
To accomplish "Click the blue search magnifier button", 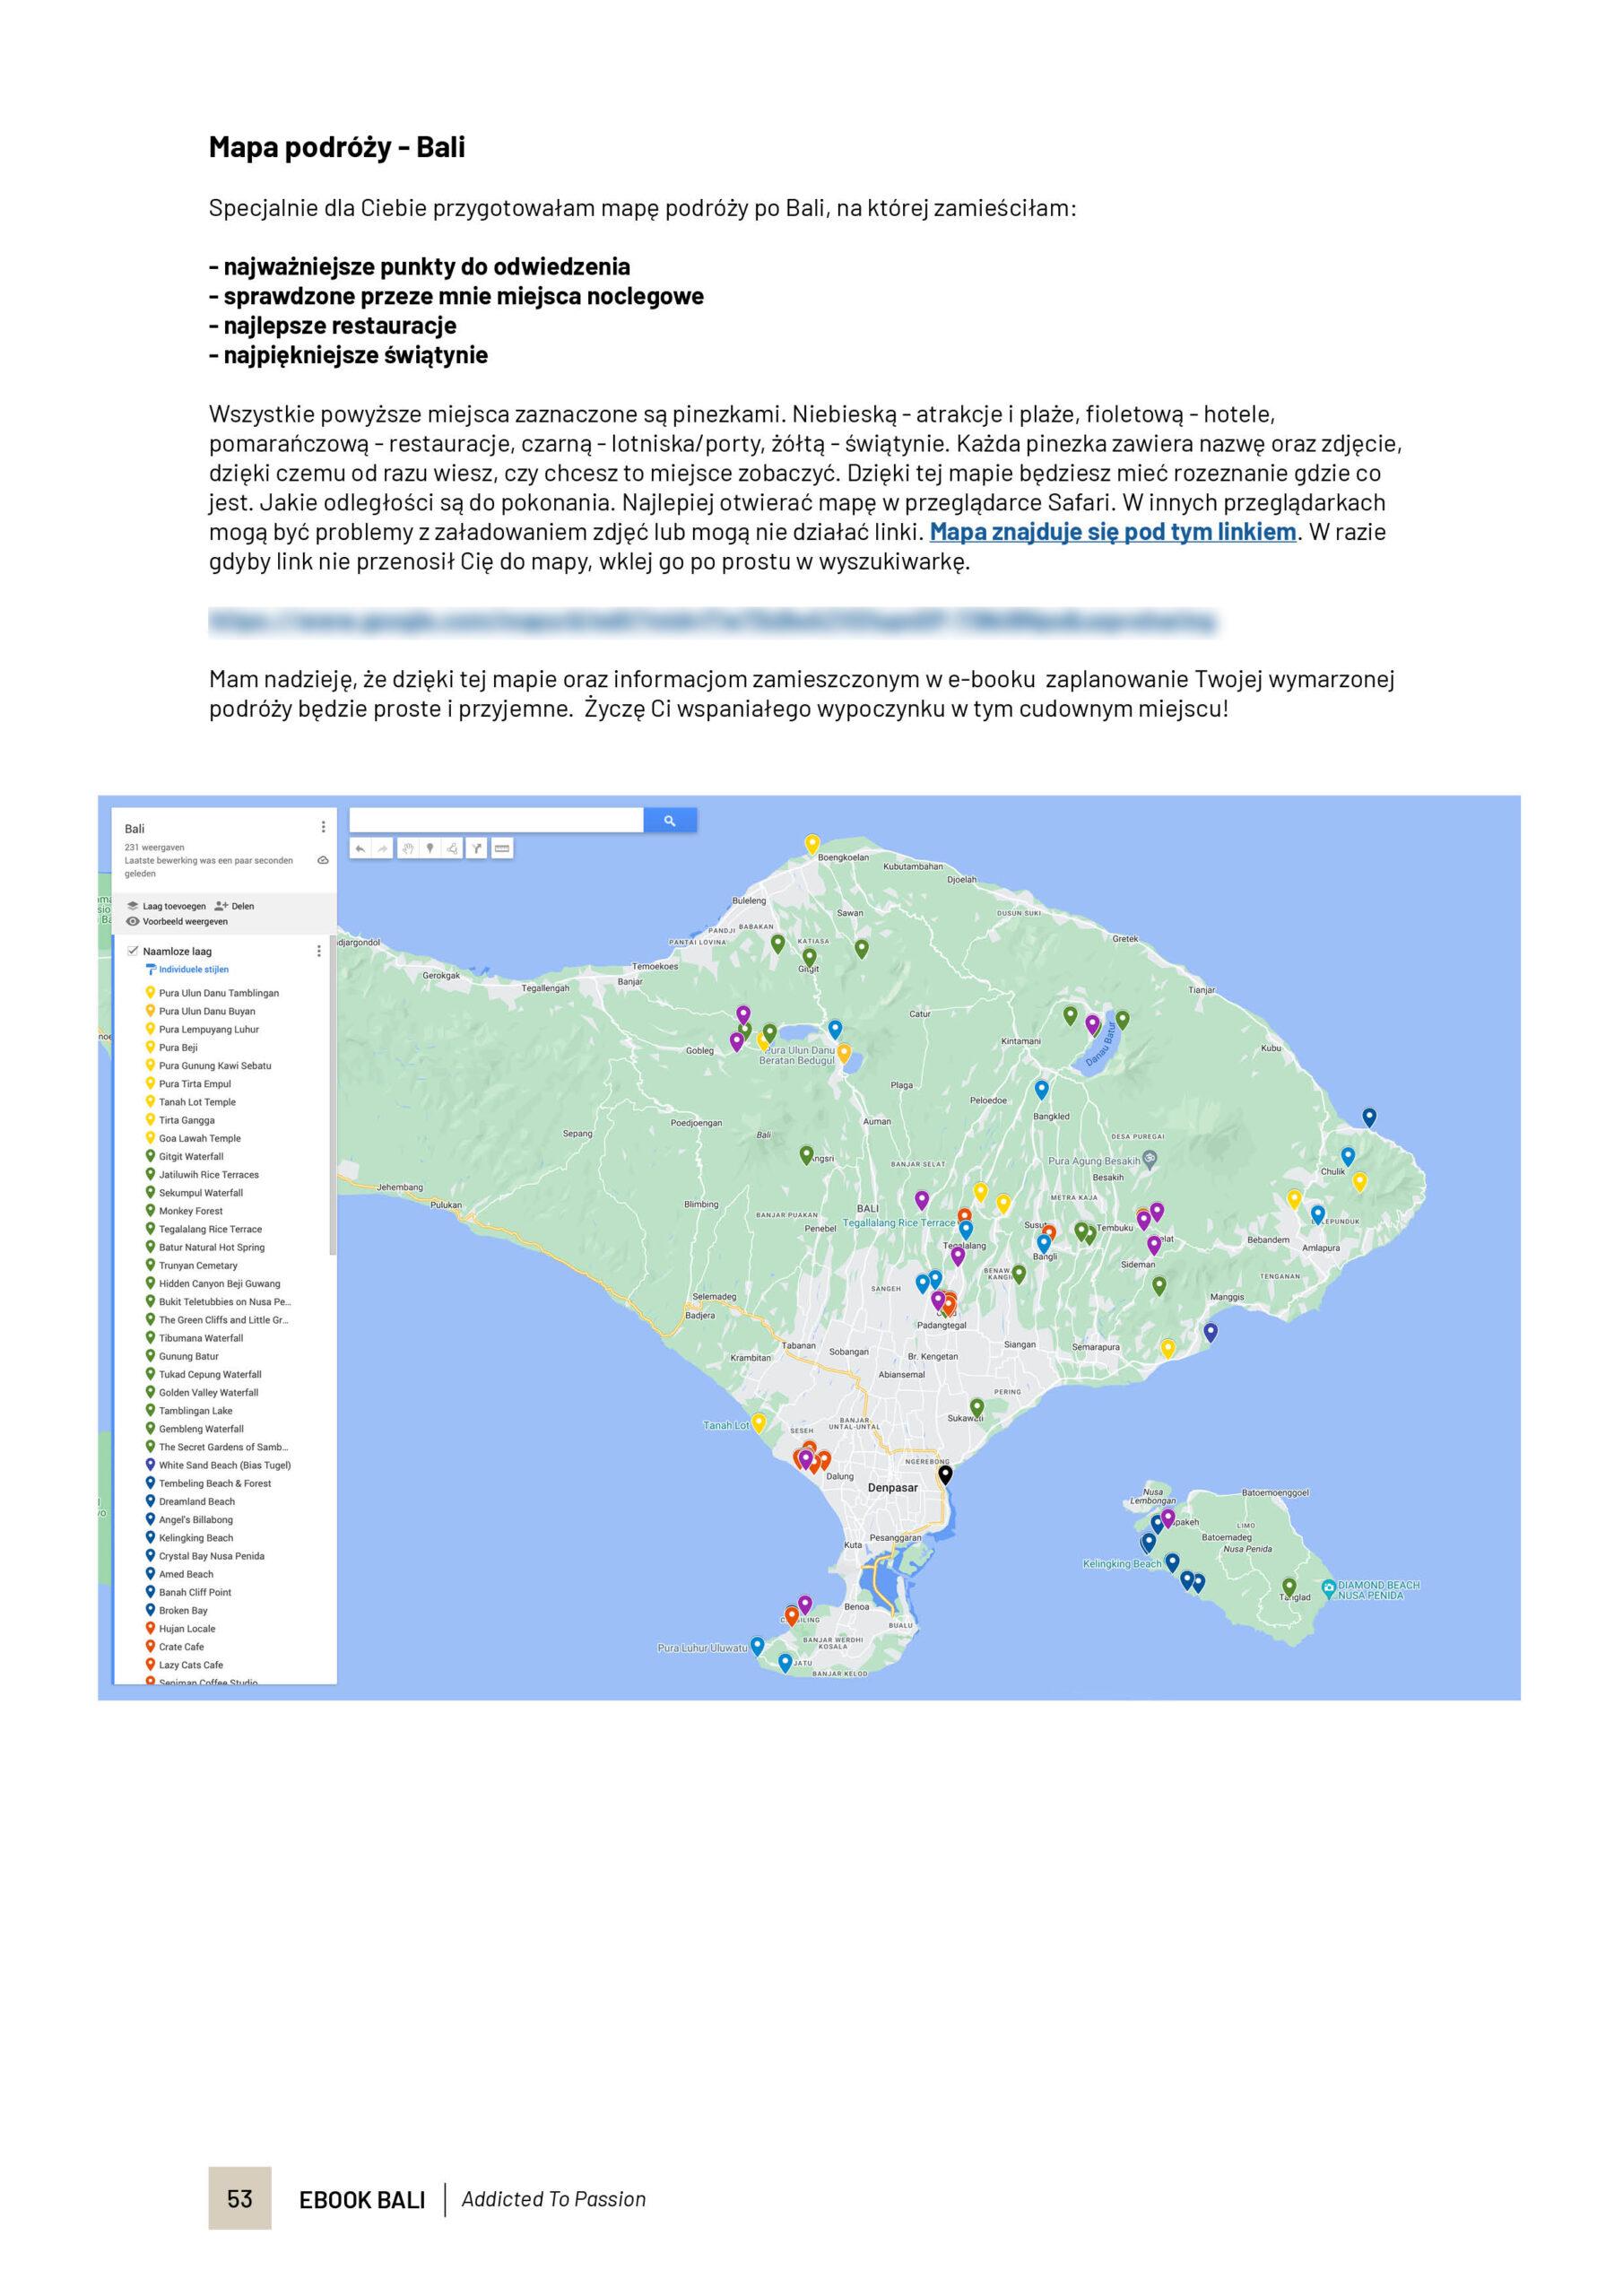I will [670, 821].
